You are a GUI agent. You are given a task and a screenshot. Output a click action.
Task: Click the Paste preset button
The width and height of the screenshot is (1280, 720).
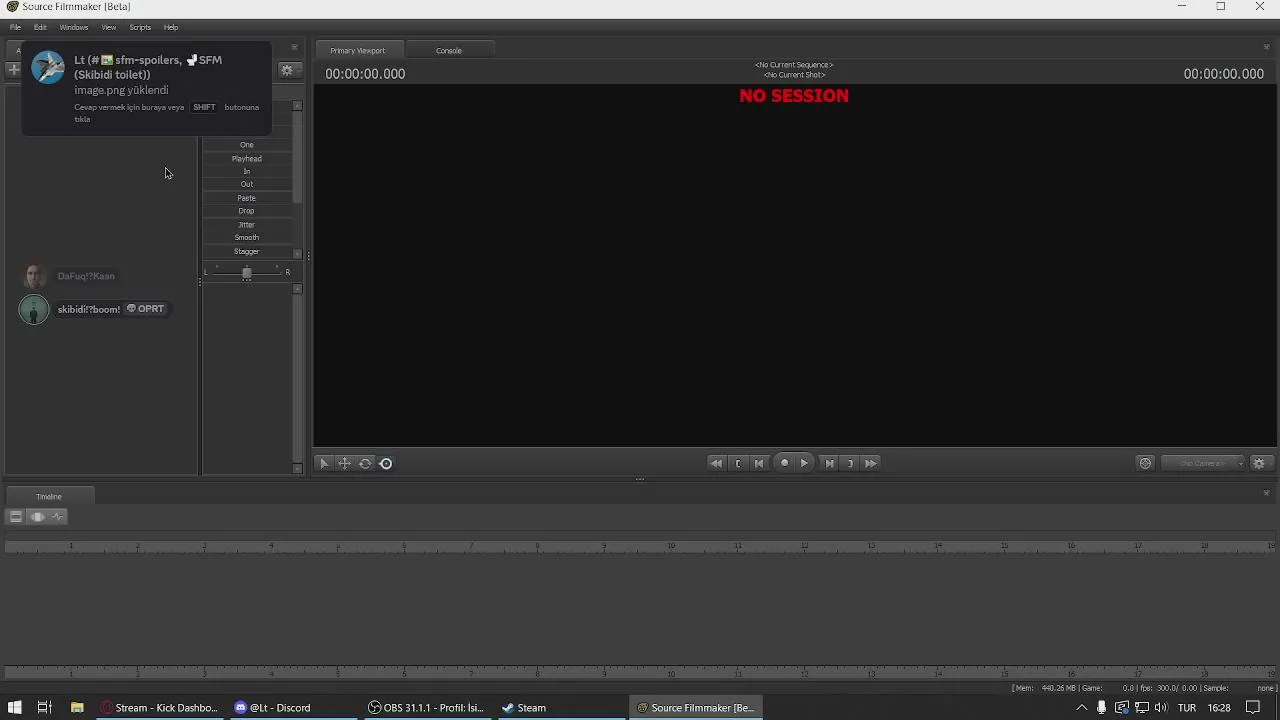click(x=247, y=198)
